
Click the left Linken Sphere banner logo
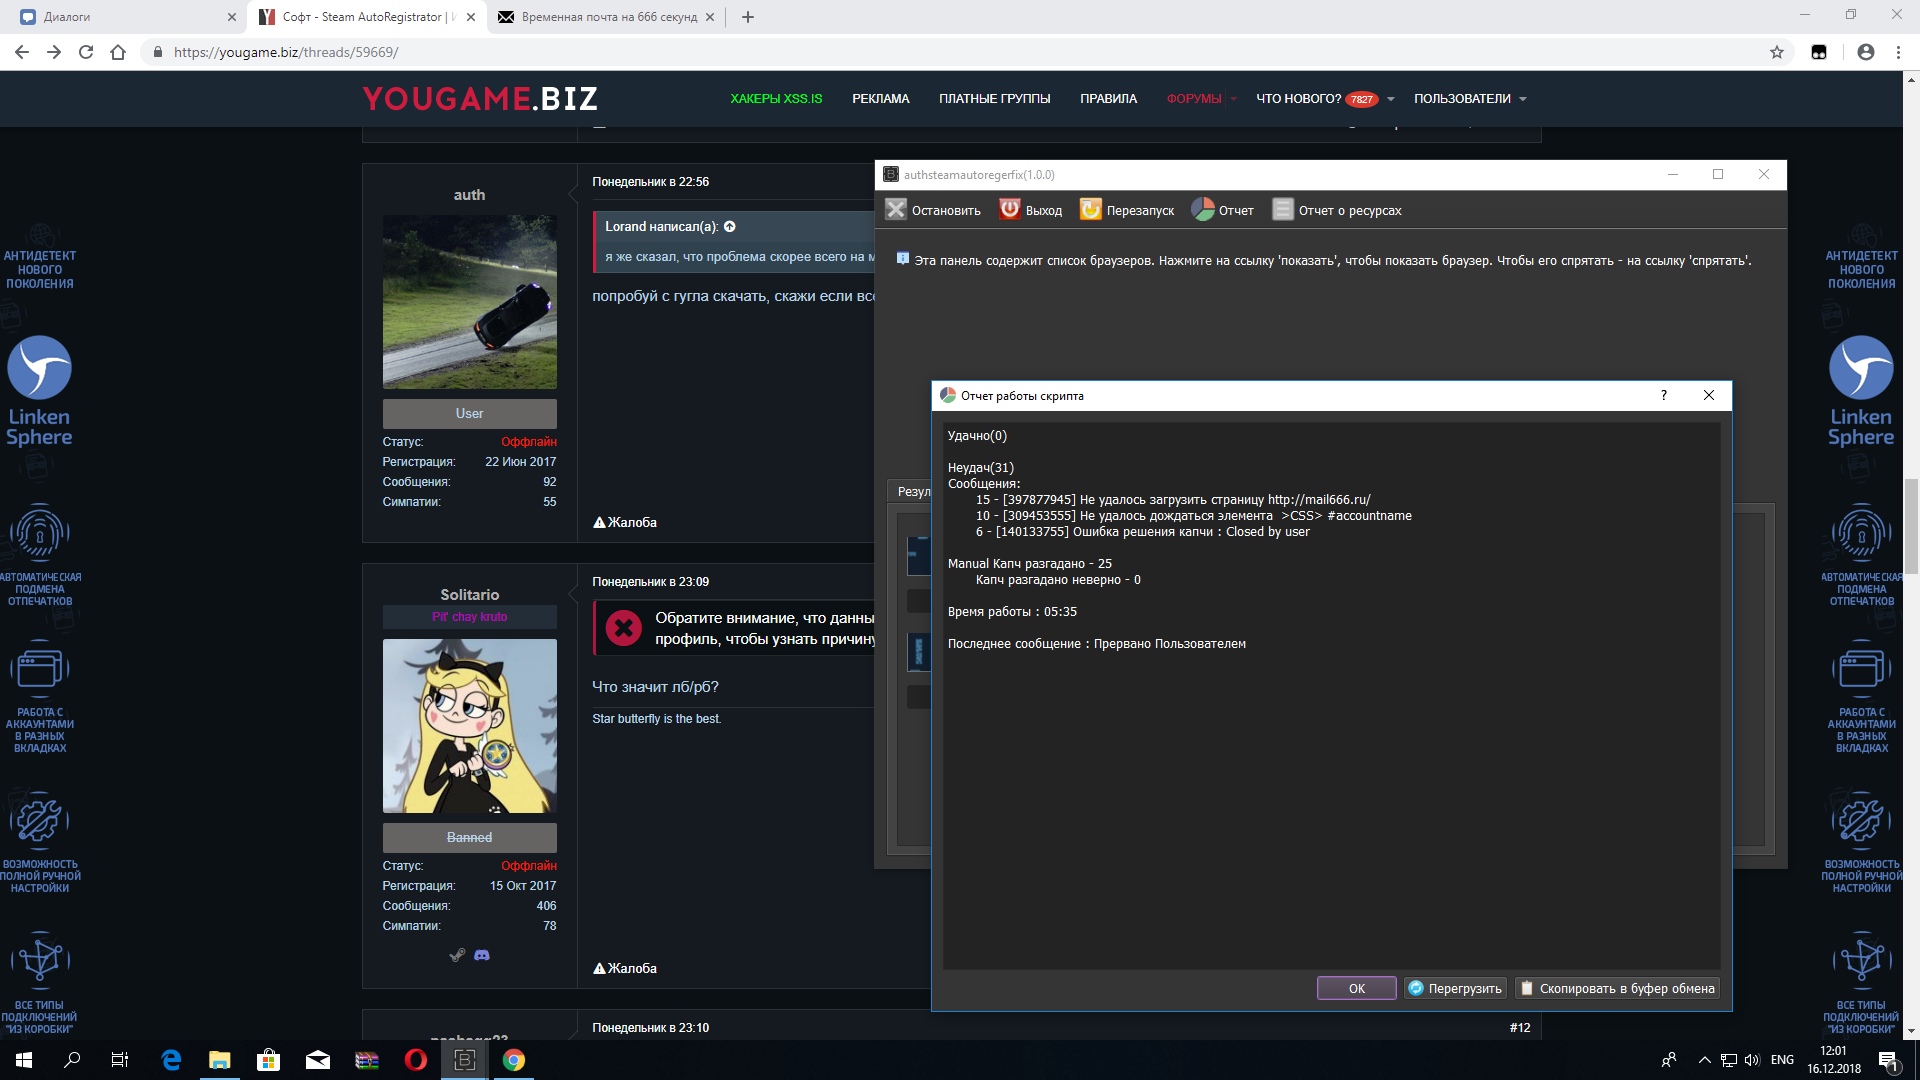[x=39, y=391]
